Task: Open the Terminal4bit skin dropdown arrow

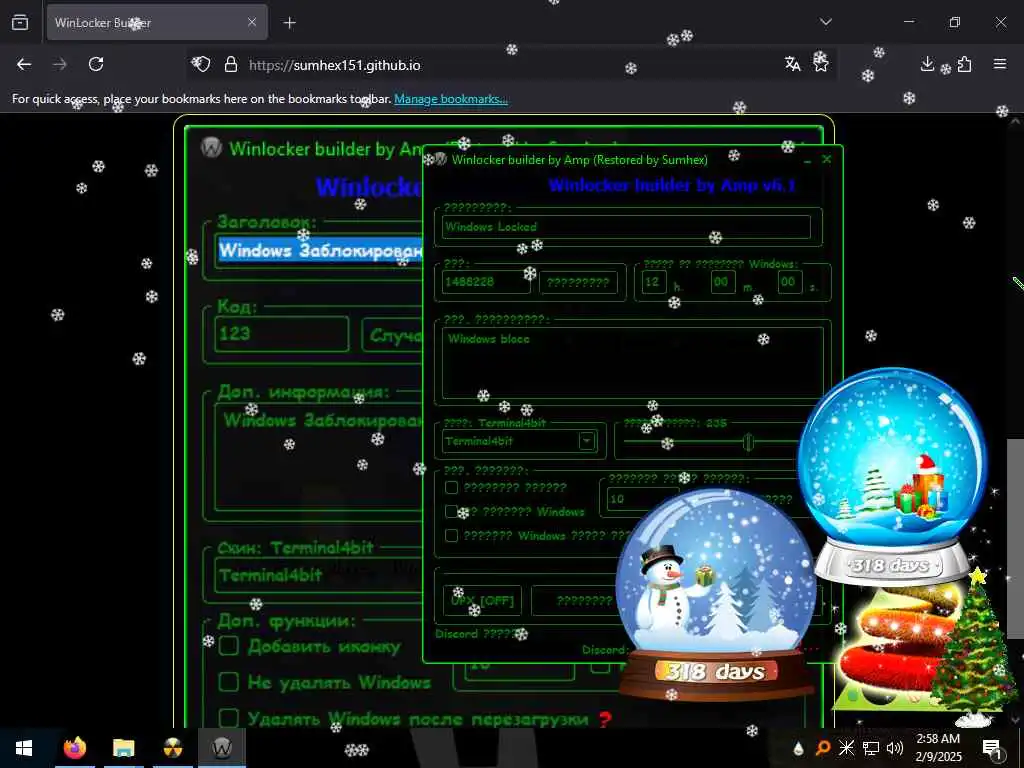Action: (x=586, y=441)
